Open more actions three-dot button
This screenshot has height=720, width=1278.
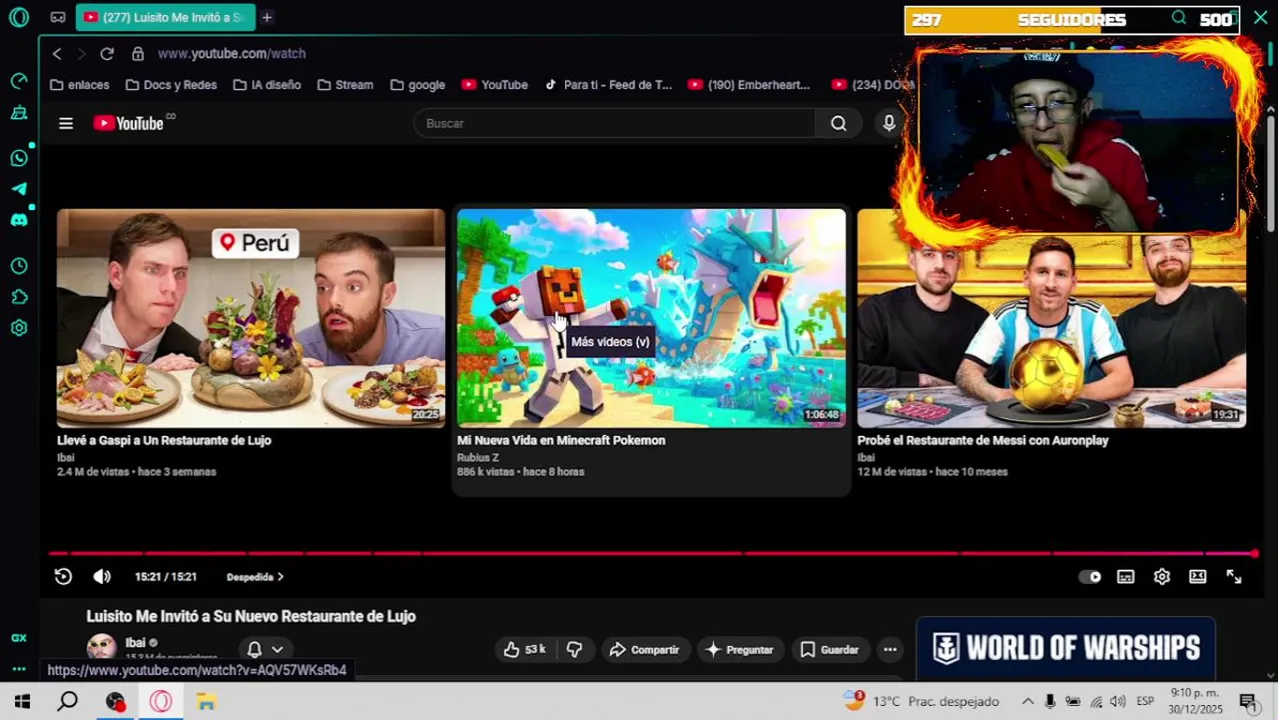889,650
